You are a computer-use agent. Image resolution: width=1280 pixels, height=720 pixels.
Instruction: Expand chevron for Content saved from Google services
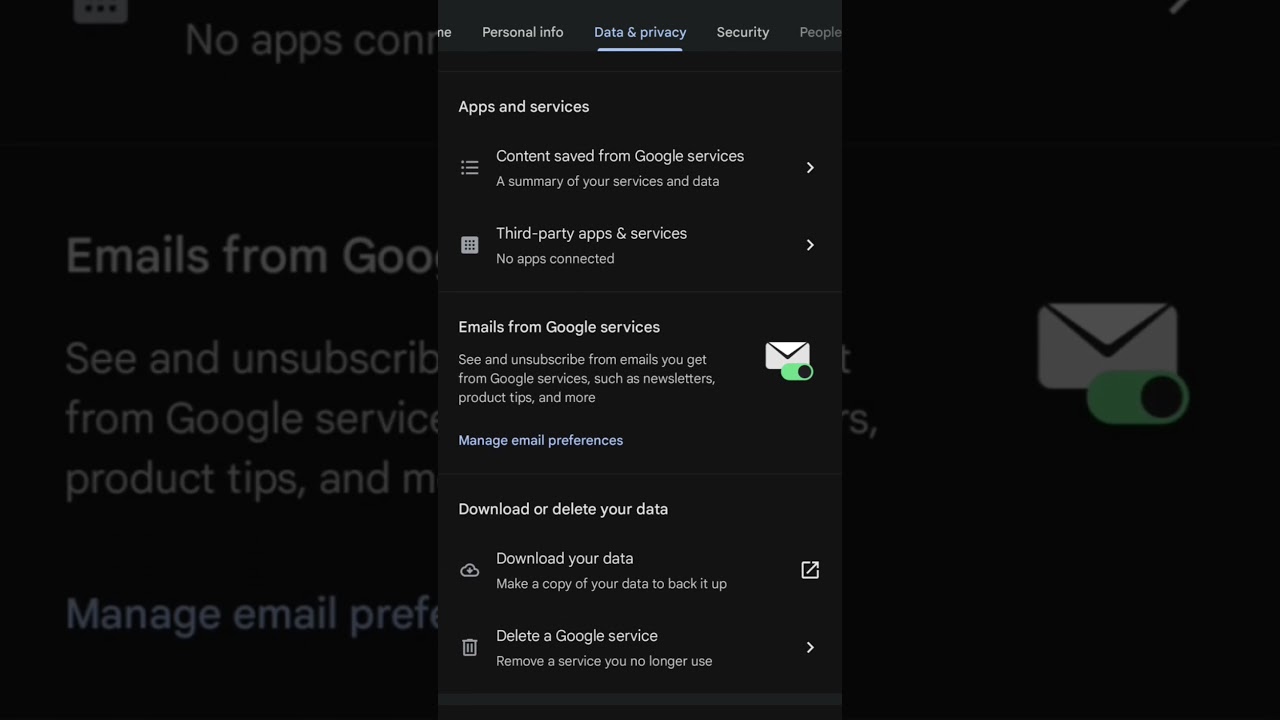point(810,168)
